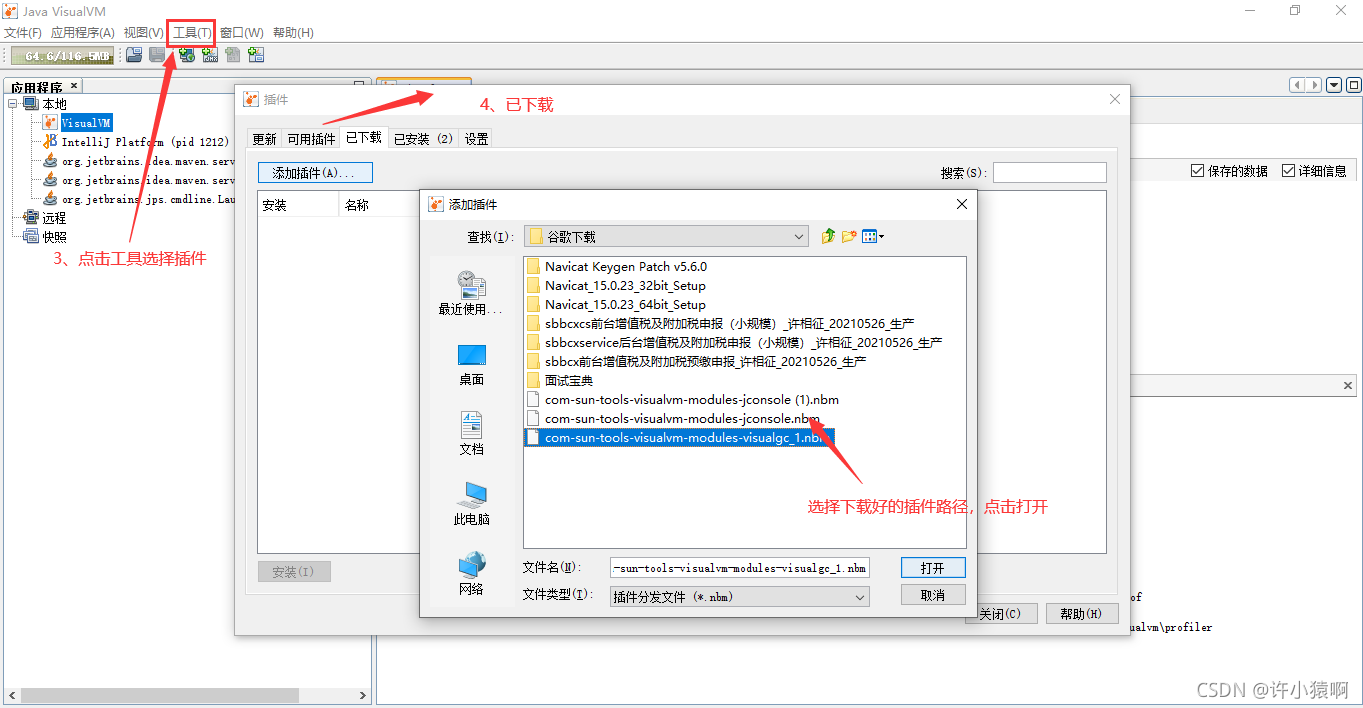Open the 文件类型 dropdown
The image size is (1363, 708).
tap(739, 596)
